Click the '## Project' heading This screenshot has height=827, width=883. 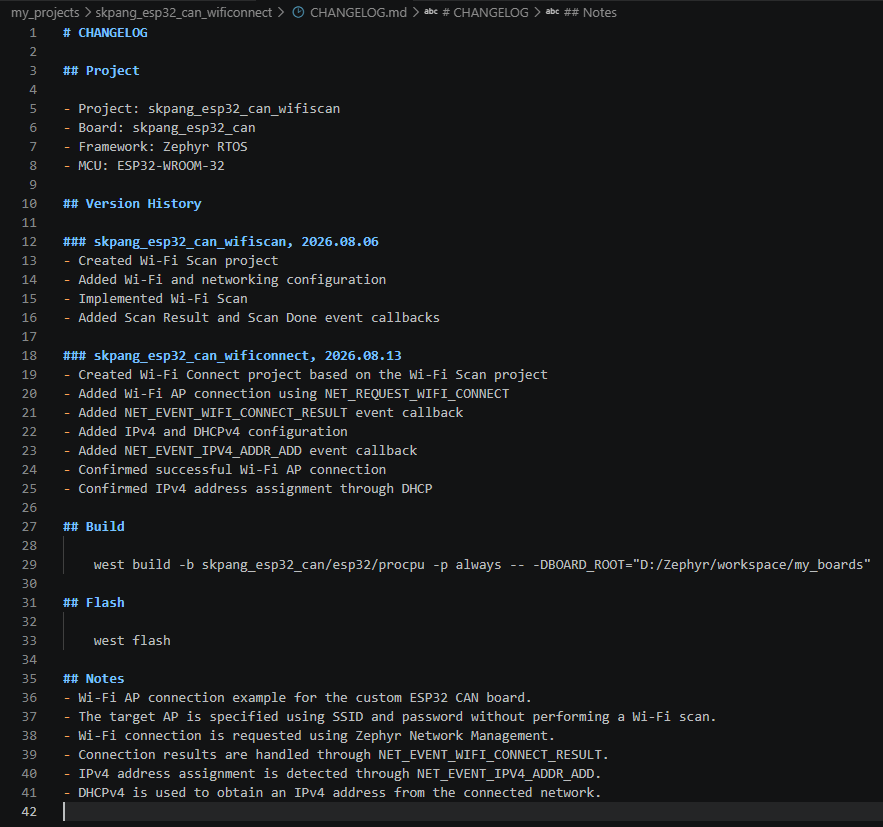tap(101, 70)
